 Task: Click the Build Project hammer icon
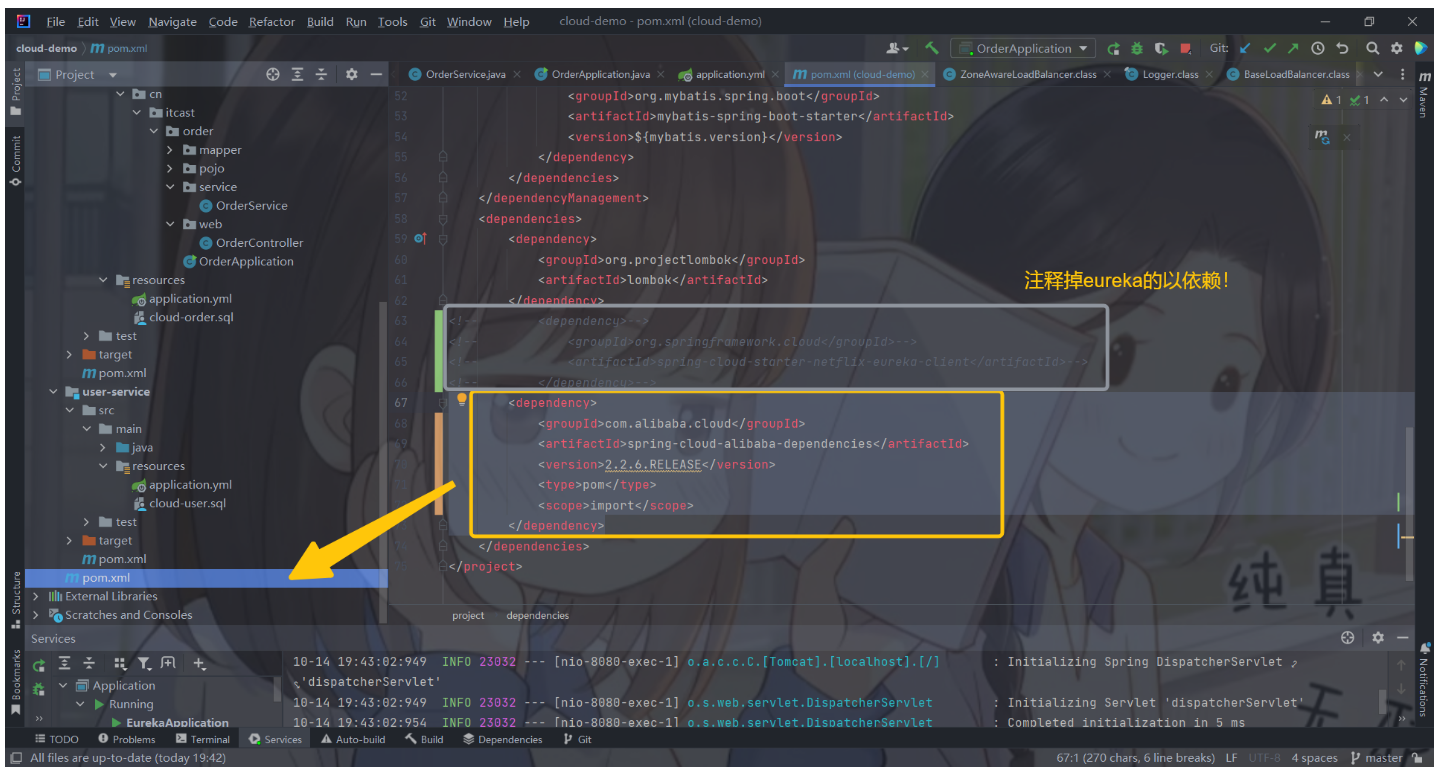pos(931,48)
